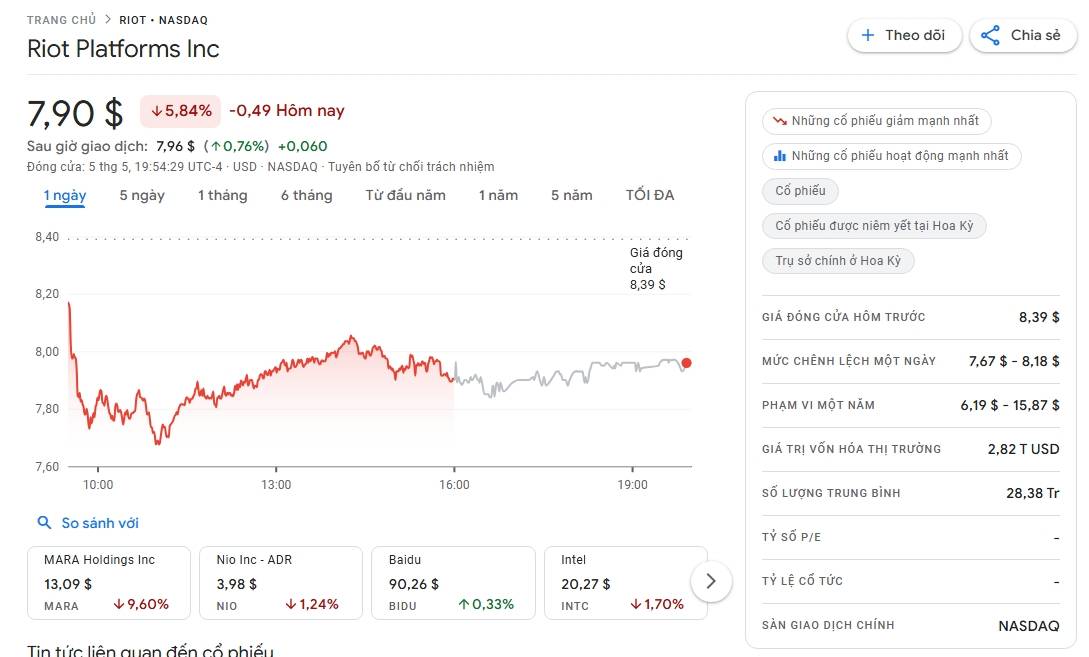Click the TỶ SỐ P/E label
This screenshot has width=1089, height=657.
pyautogui.click(x=791, y=537)
